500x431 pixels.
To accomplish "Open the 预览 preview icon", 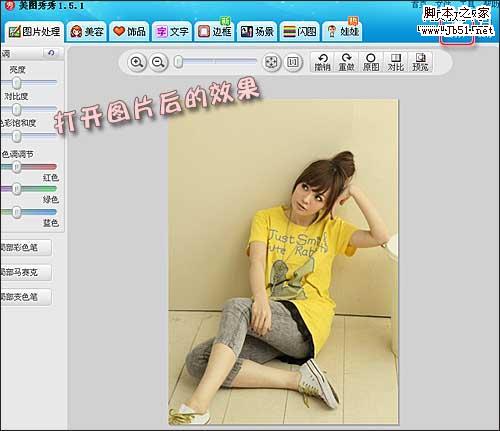I will [420, 62].
